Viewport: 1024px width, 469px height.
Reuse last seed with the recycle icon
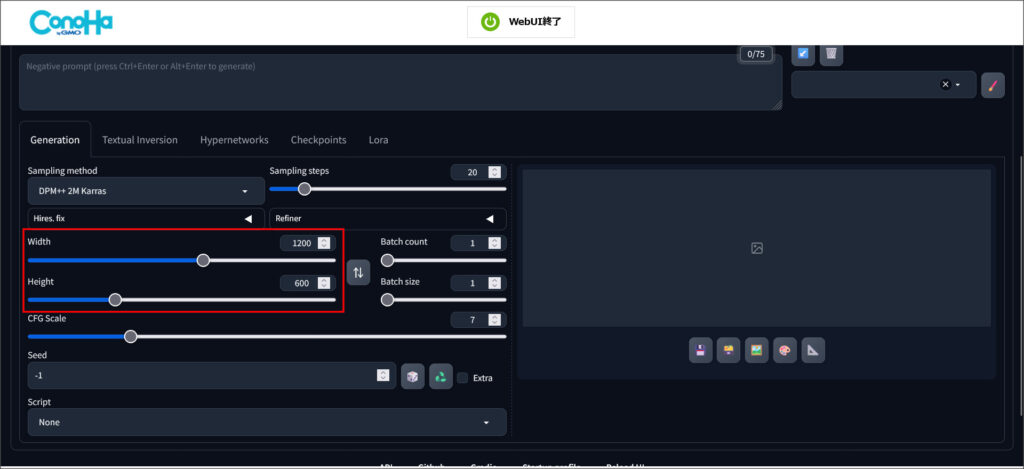pyautogui.click(x=441, y=376)
